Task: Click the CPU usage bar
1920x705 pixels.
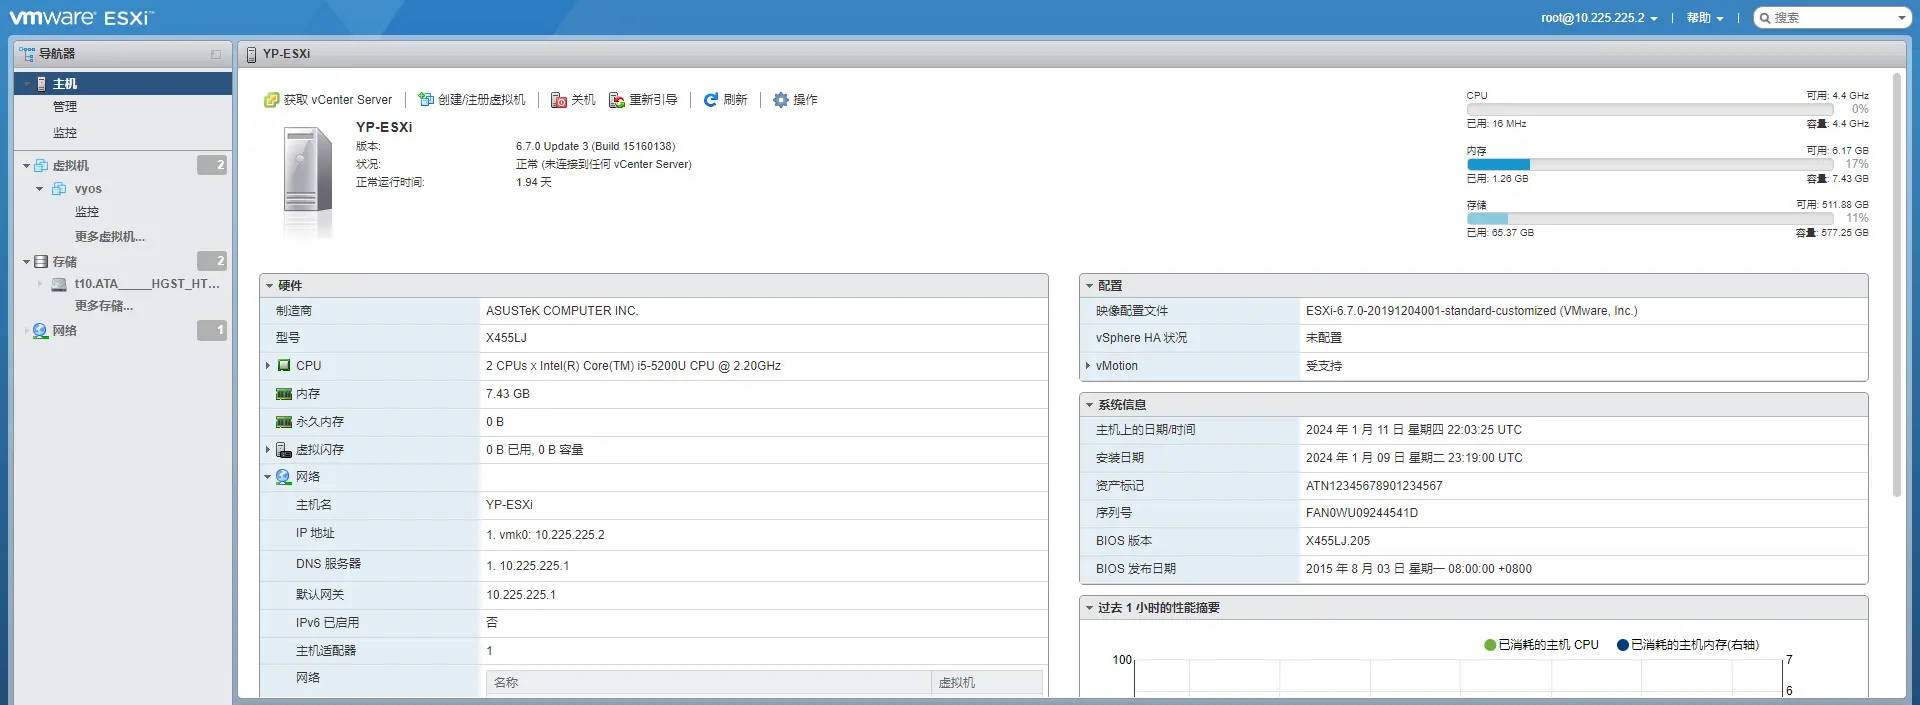Action: pyautogui.click(x=1650, y=110)
